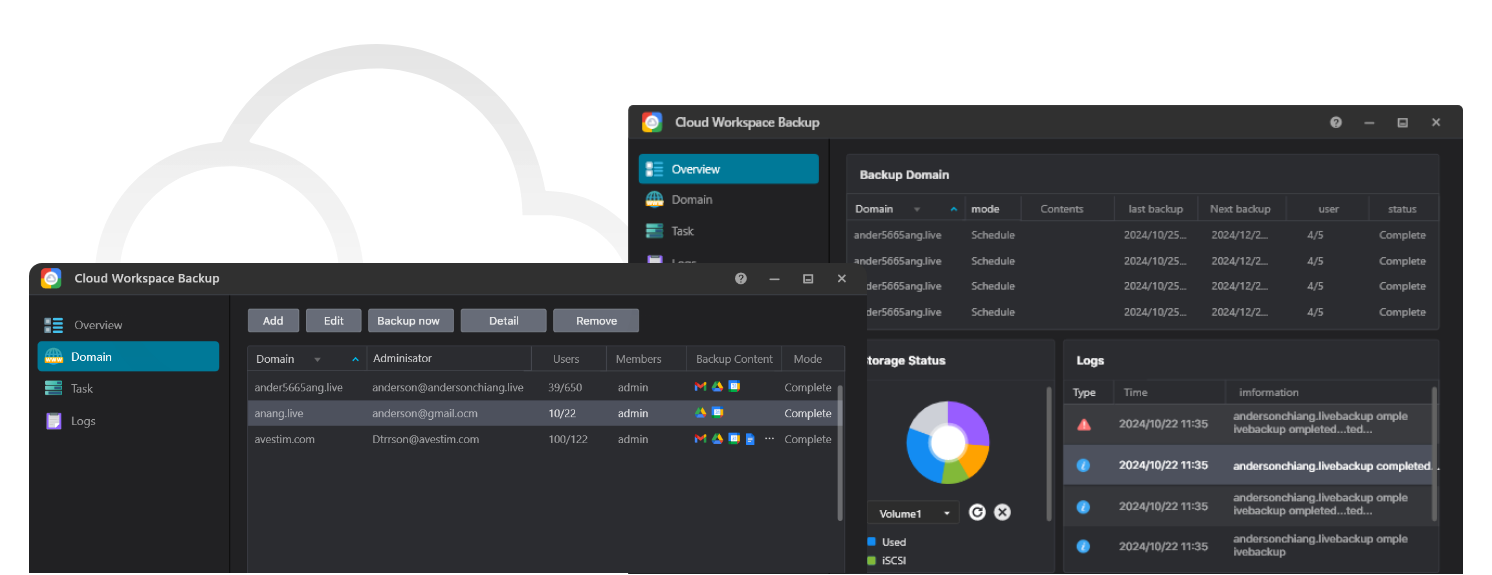Click the Gmail icon in the ander5665ang.live row
Screen dimensions: 1492x575
click(x=701, y=387)
